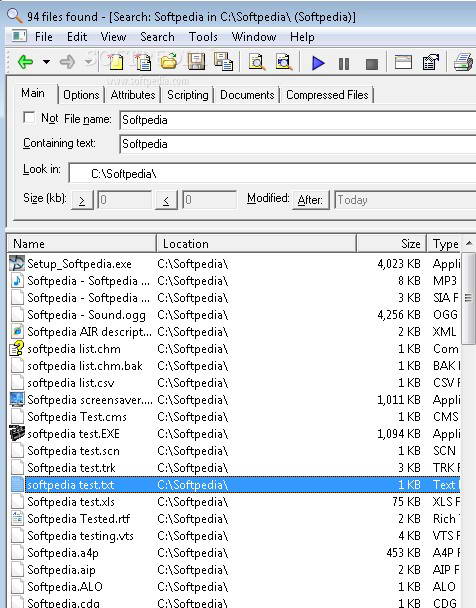This screenshot has height=608, width=476.
Task: Click the size greater-than button
Action: [82, 200]
